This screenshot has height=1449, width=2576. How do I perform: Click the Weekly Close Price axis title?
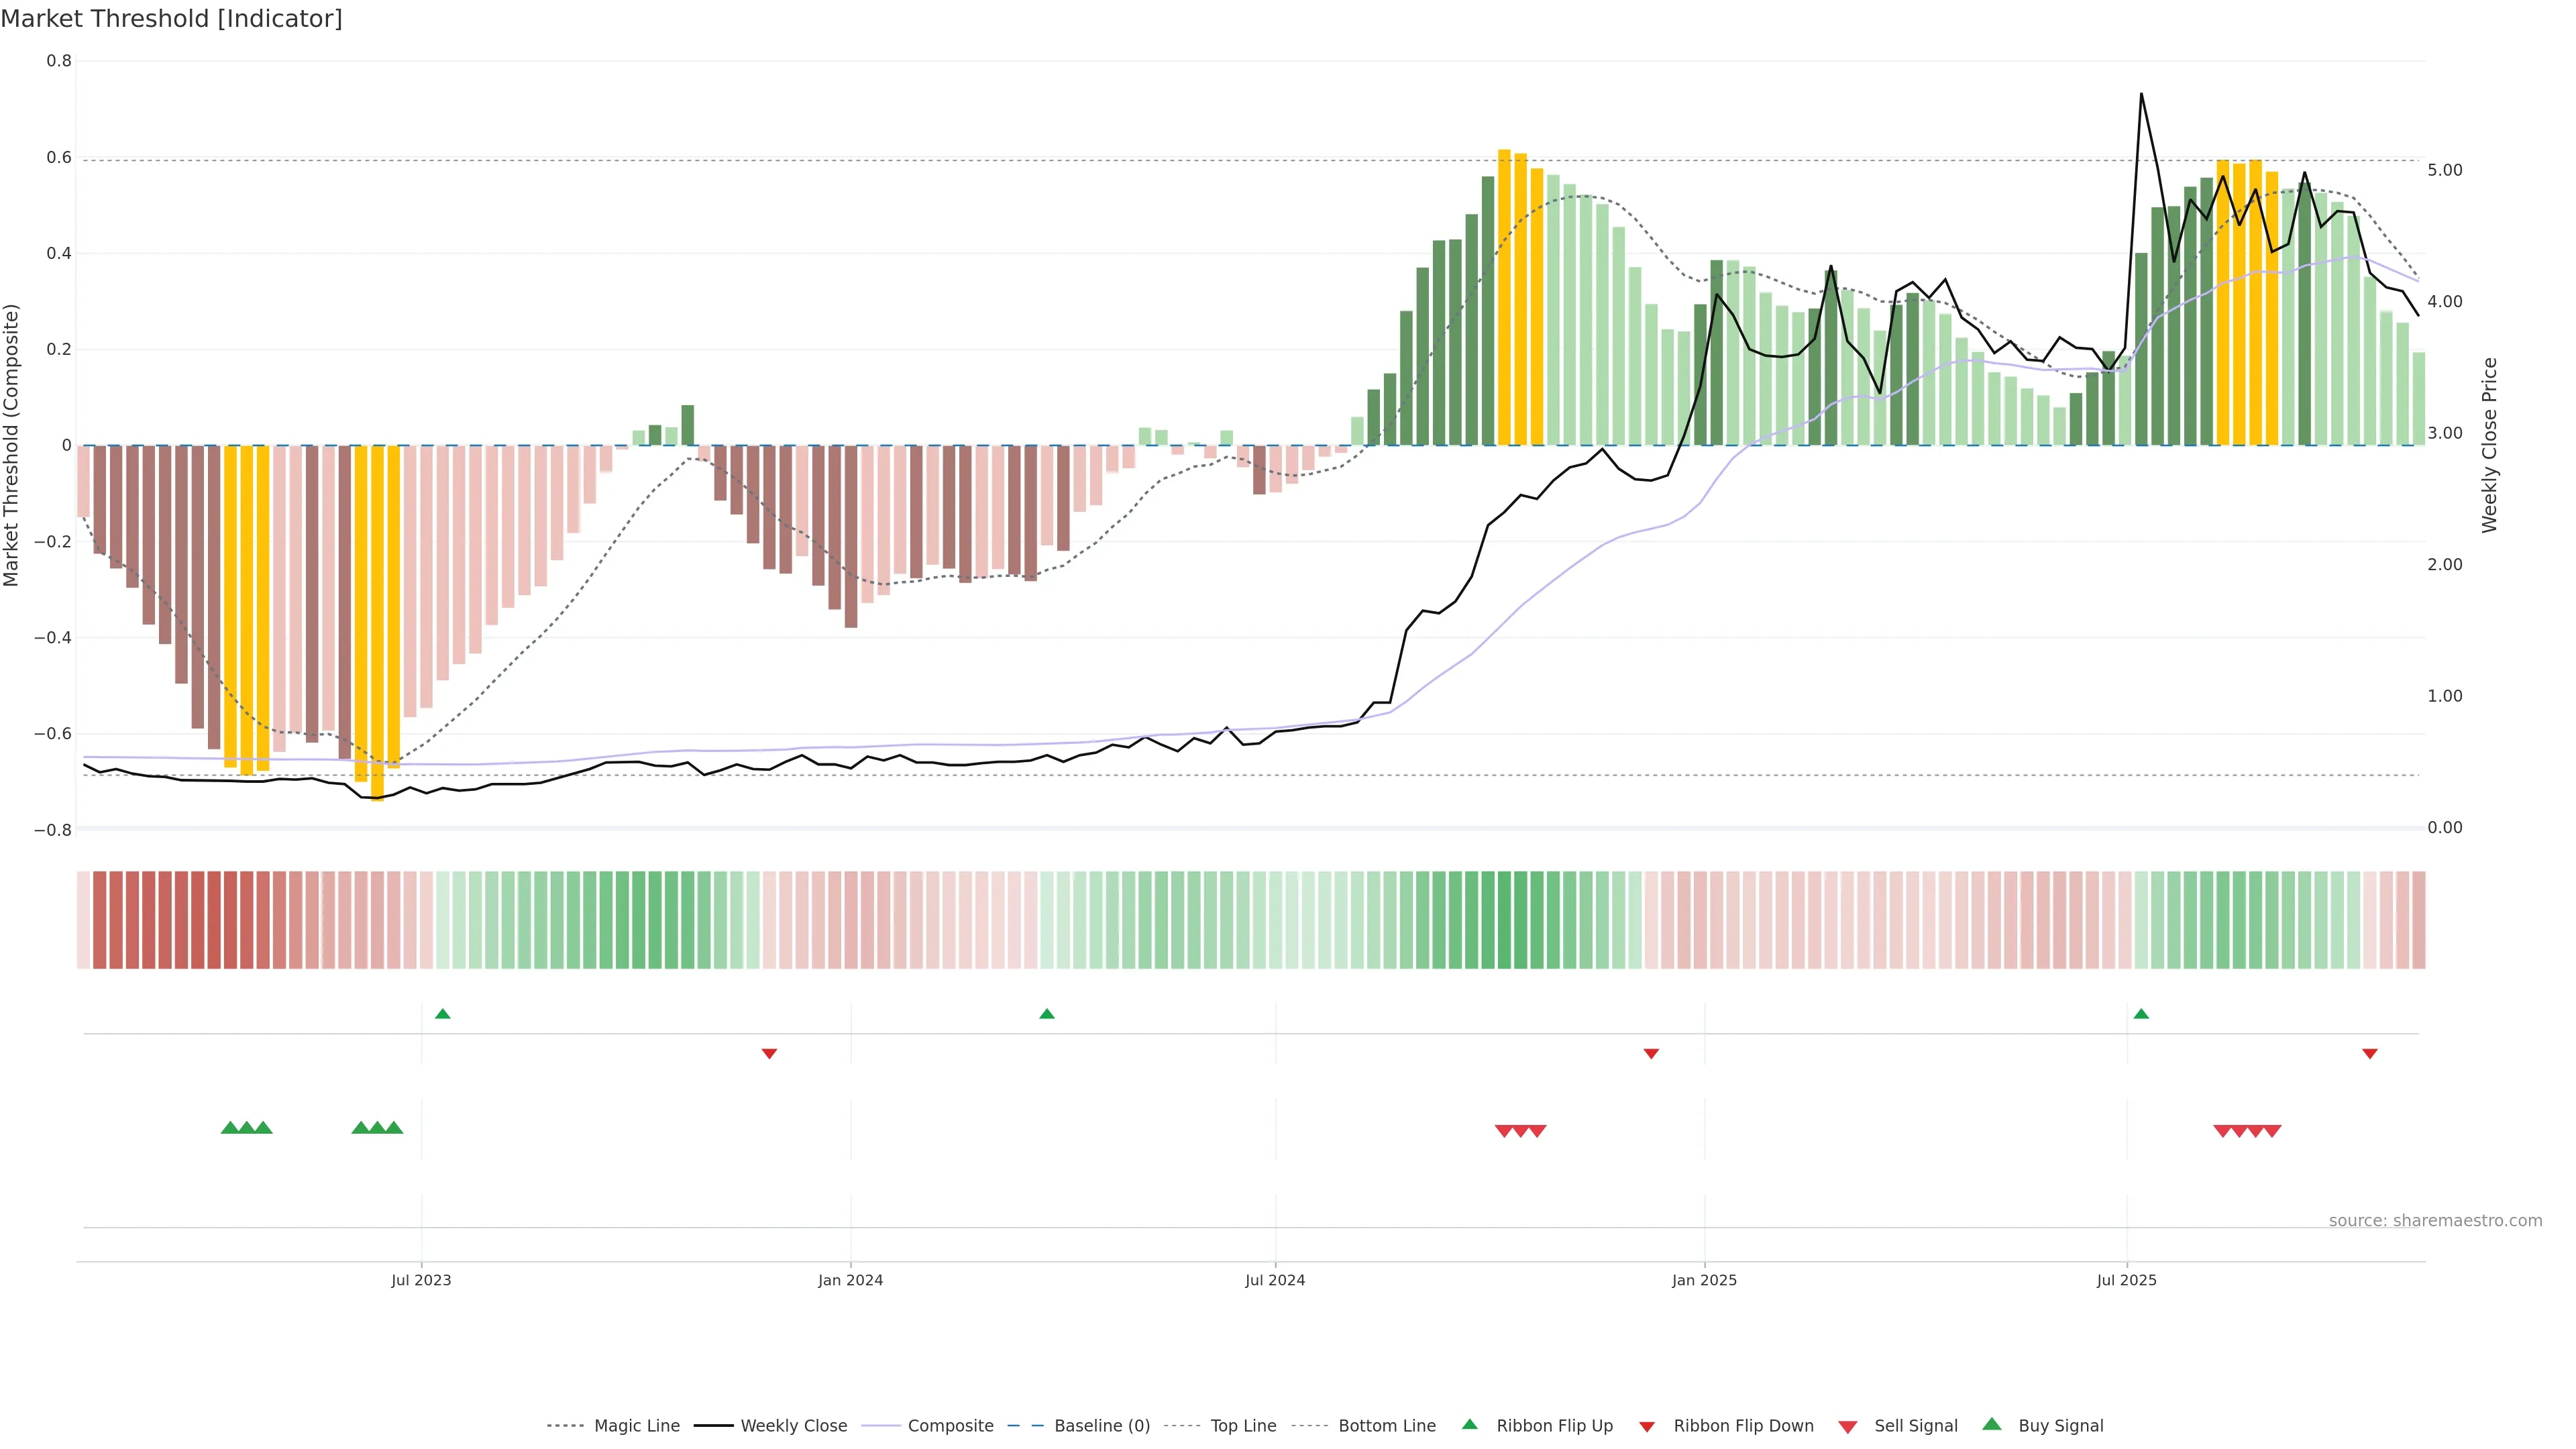click(2489, 445)
